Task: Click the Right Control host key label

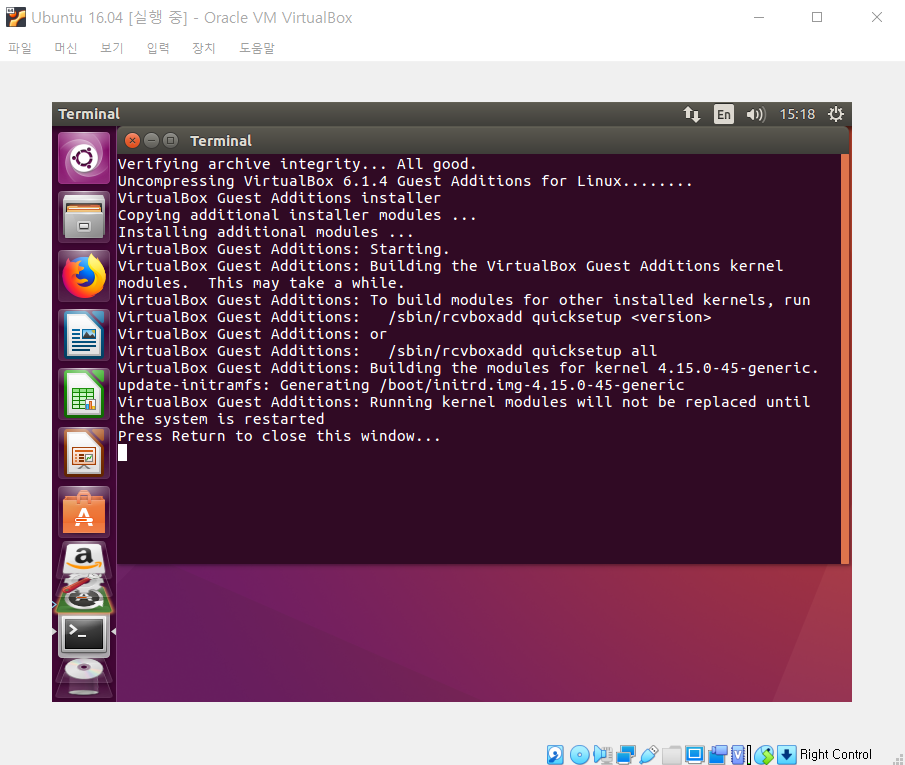Action: point(835,755)
